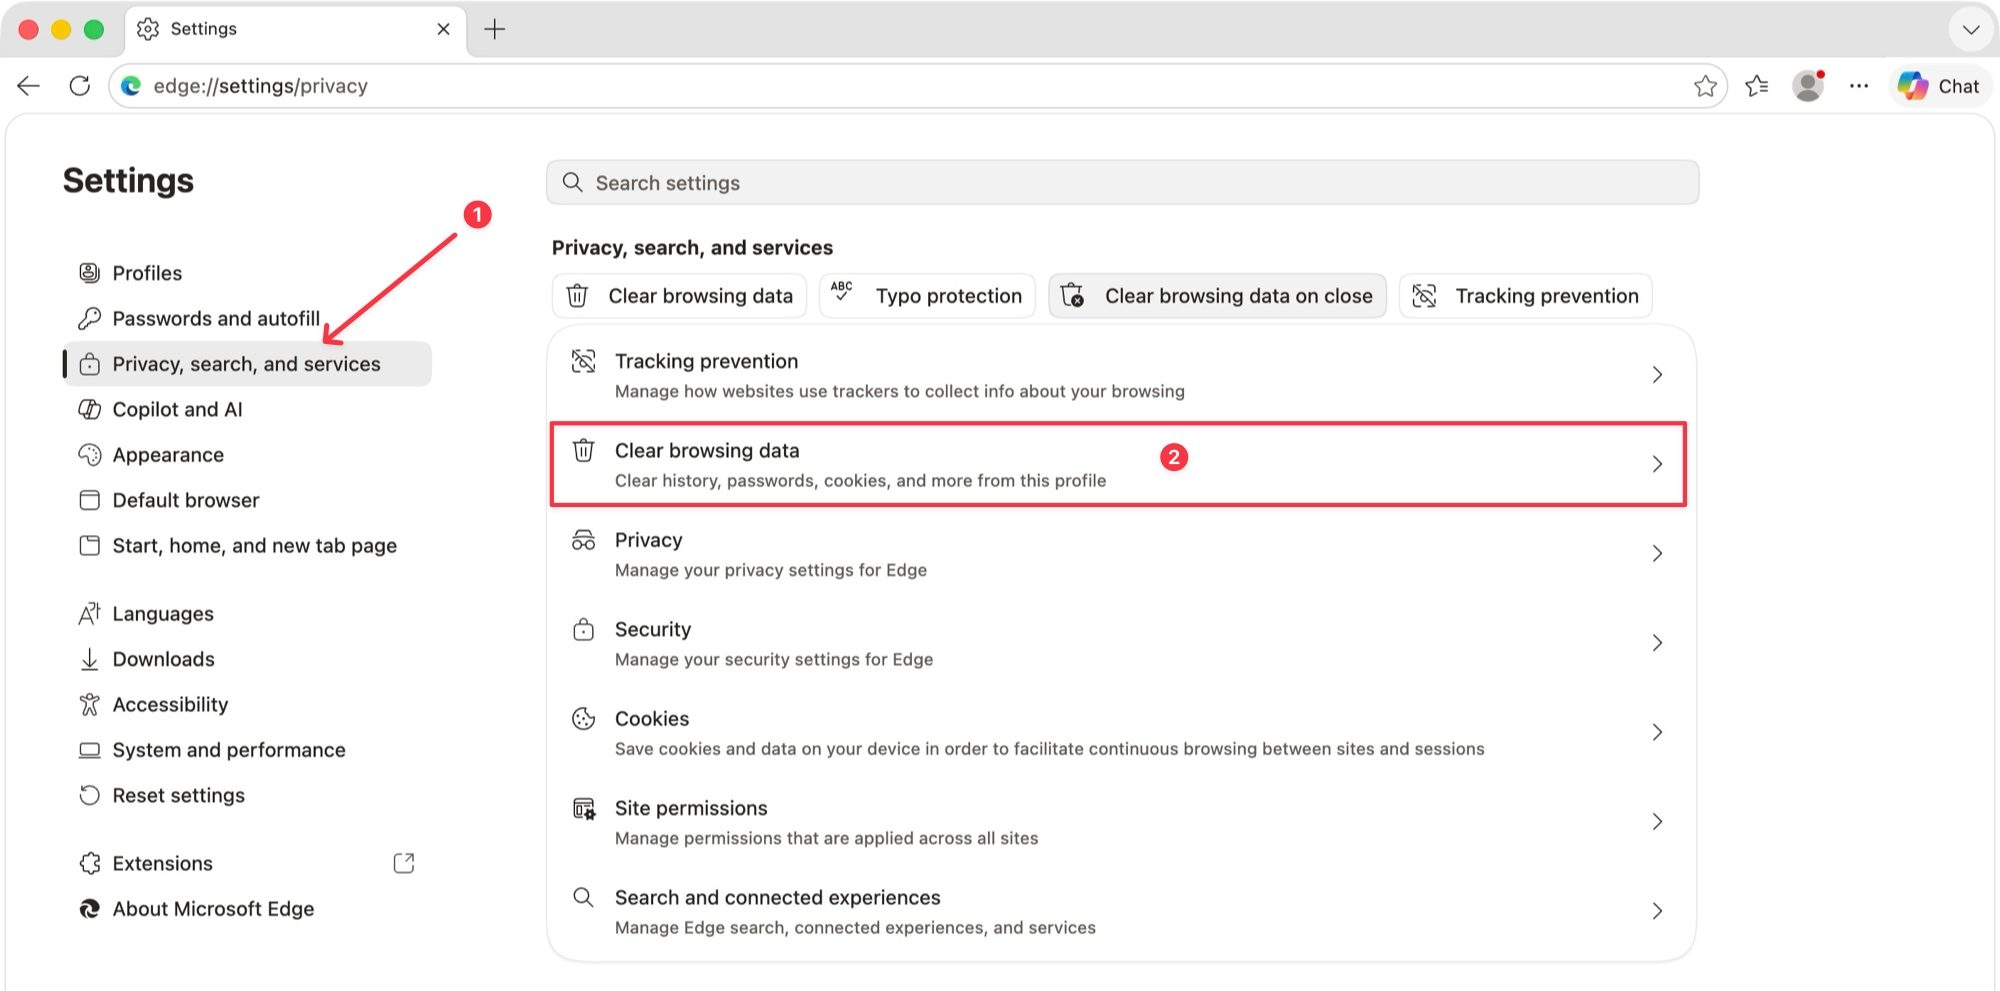2000x991 pixels.
Task: Expand Search and connected experiences chevron
Action: pyautogui.click(x=1657, y=911)
